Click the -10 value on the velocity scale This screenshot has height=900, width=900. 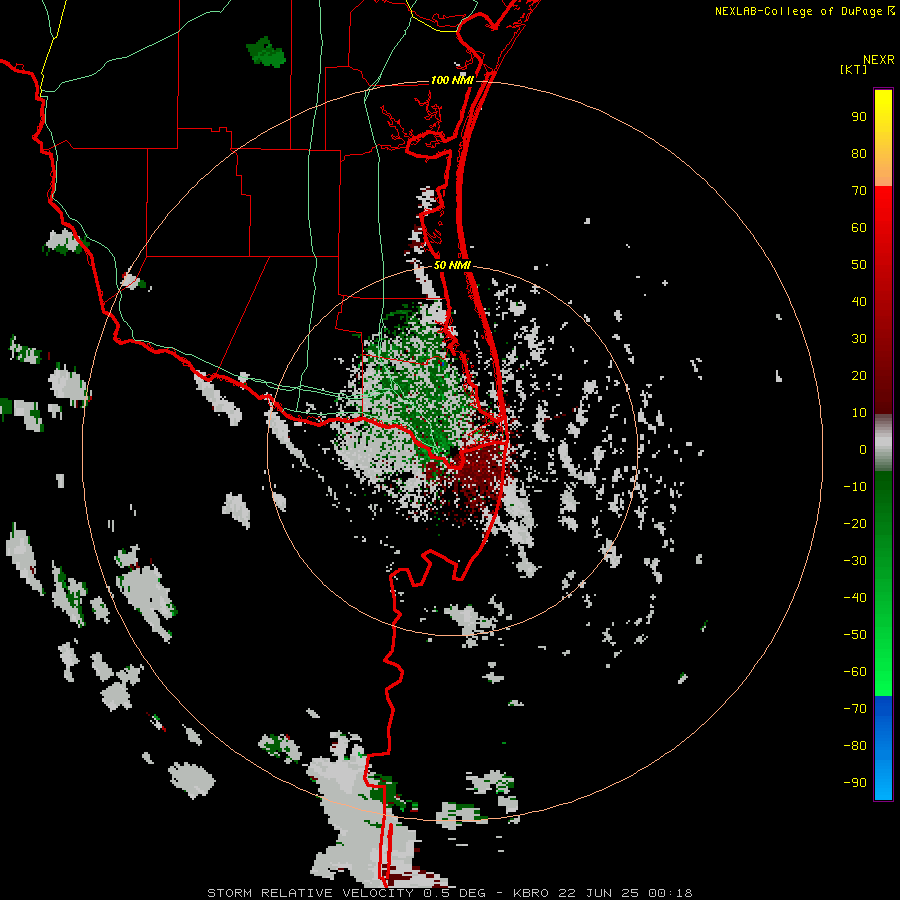point(855,487)
